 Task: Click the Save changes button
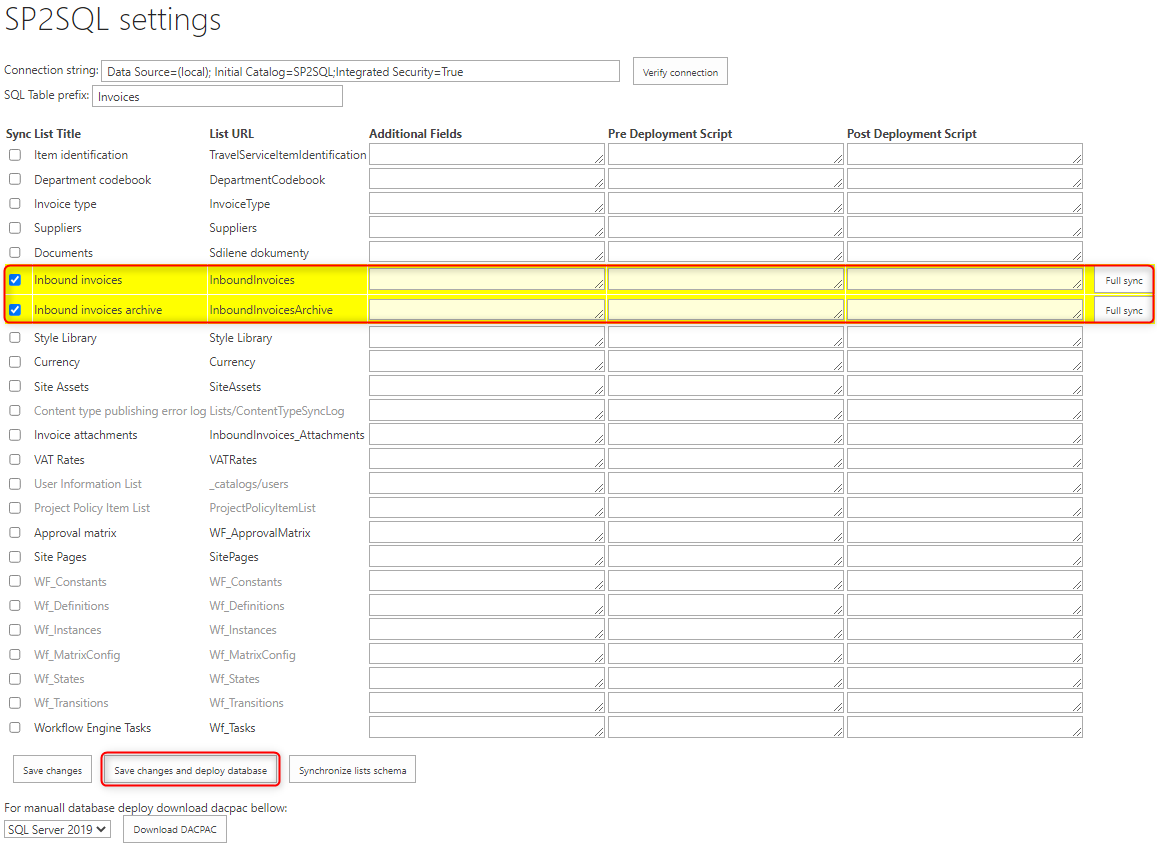point(52,770)
